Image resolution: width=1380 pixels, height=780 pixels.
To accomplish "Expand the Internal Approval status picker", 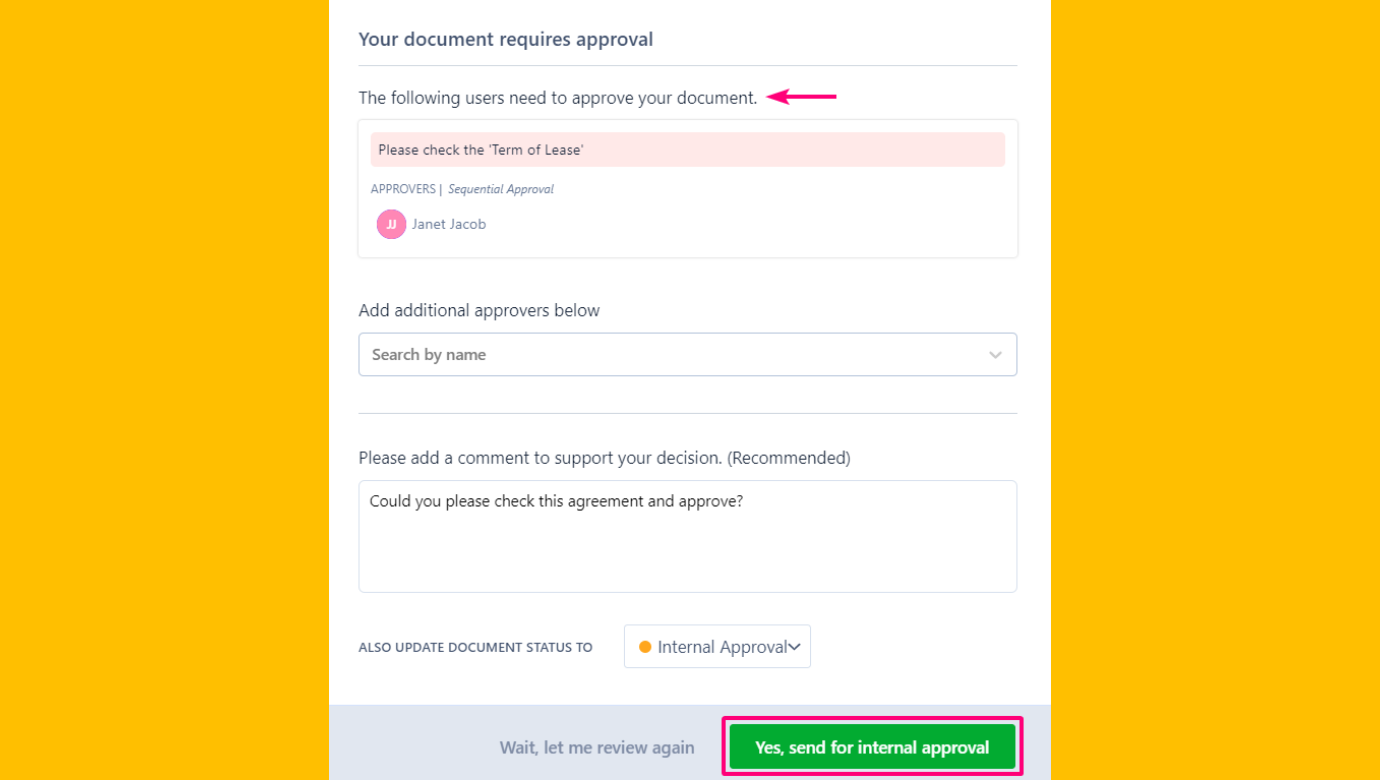I will point(717,646).
